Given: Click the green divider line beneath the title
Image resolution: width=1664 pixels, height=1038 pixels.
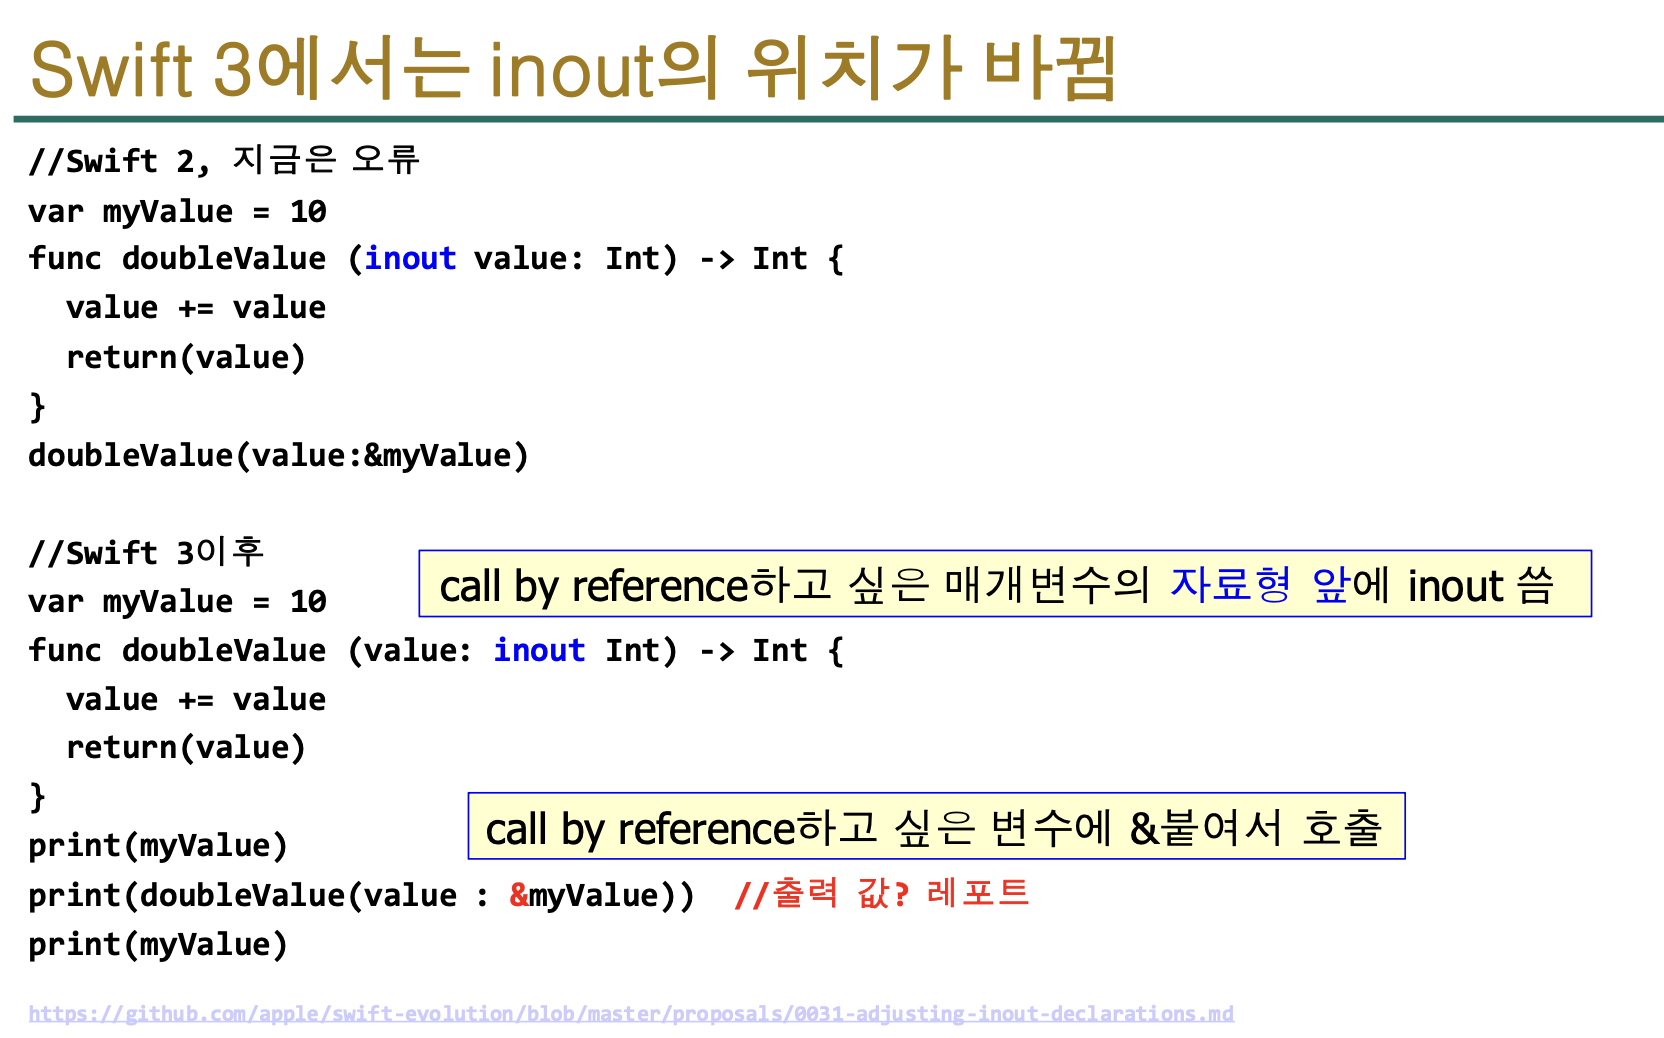Looking at the screenshot, I should [x=838, y=119].
